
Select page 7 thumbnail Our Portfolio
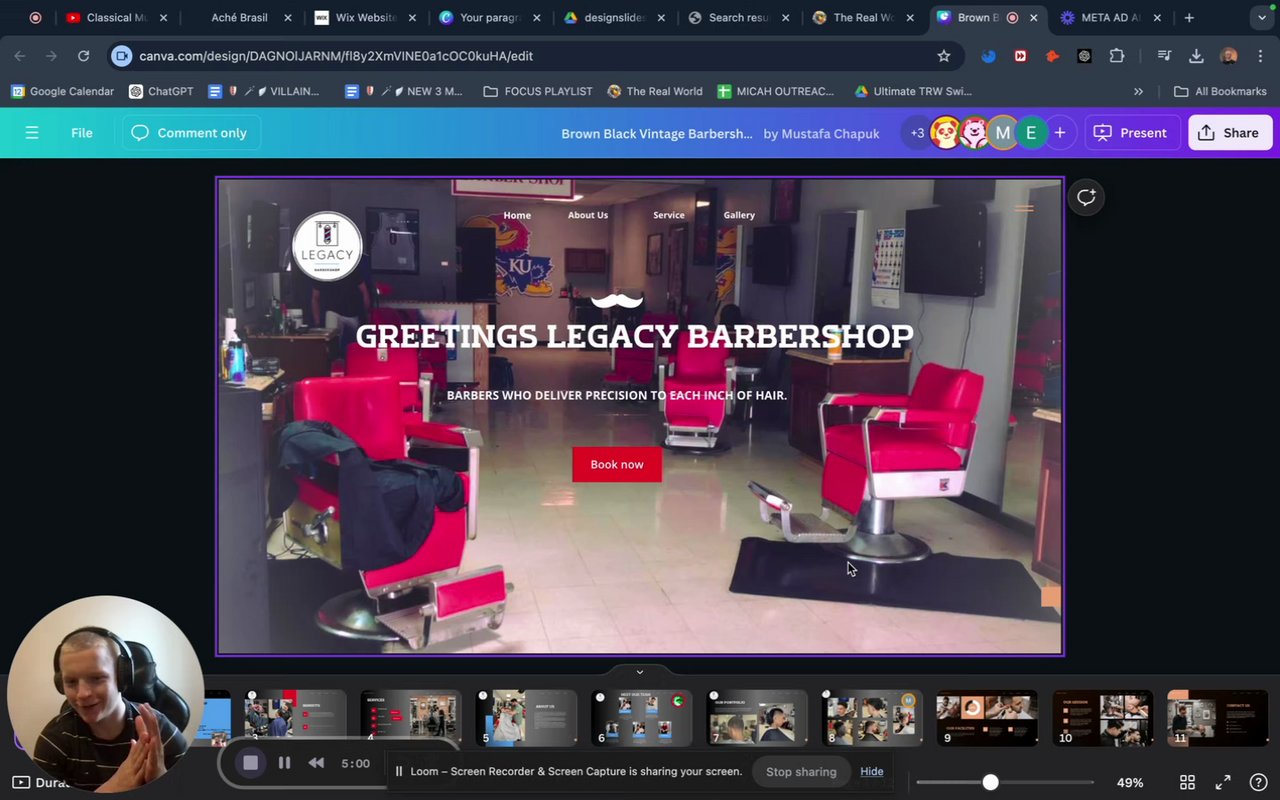[757, 717]
